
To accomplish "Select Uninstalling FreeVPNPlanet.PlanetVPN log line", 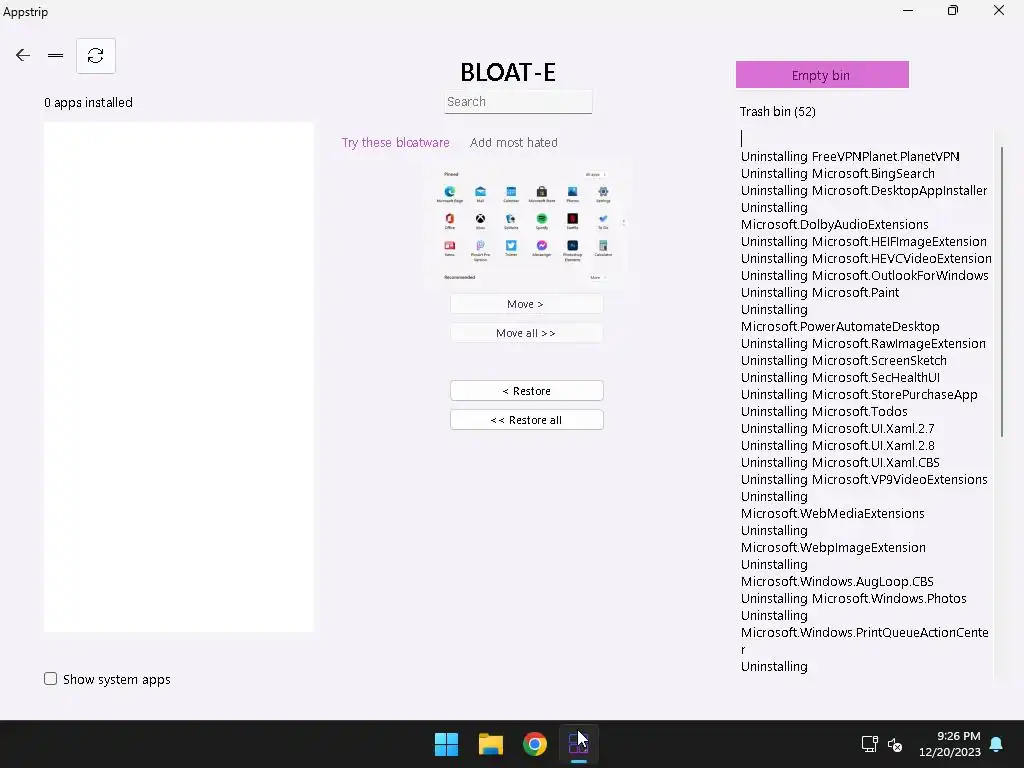I will [850, 157].
